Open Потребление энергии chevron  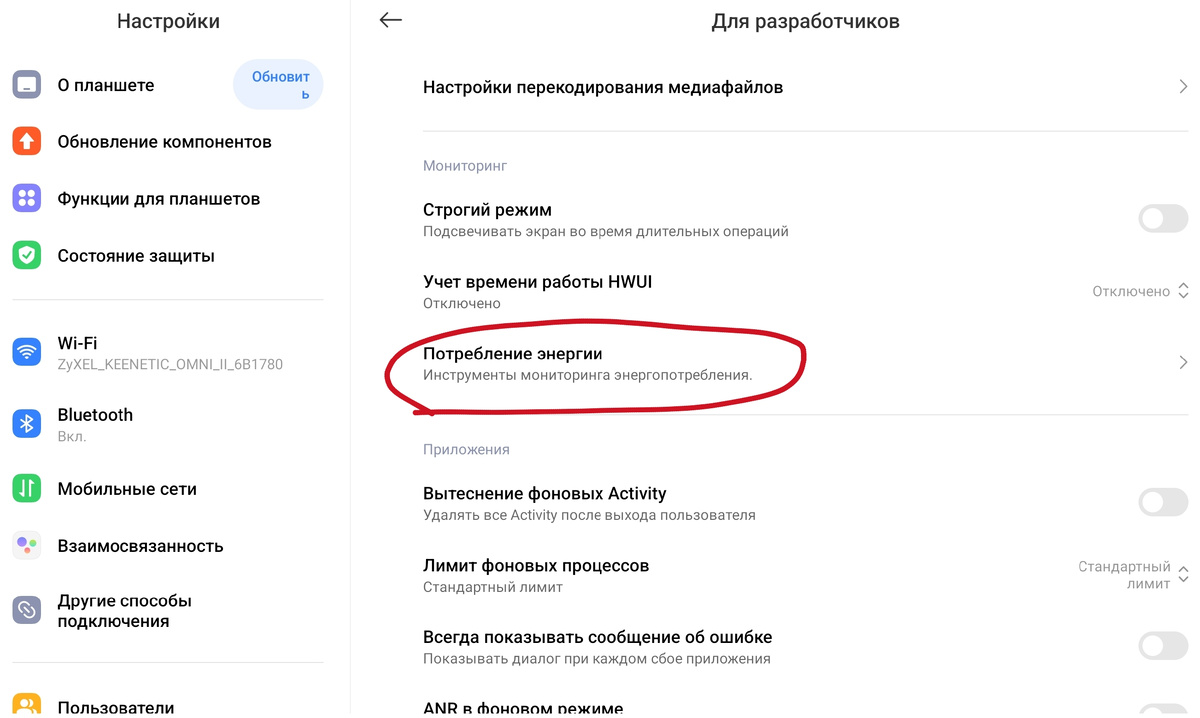[1183, 363]
